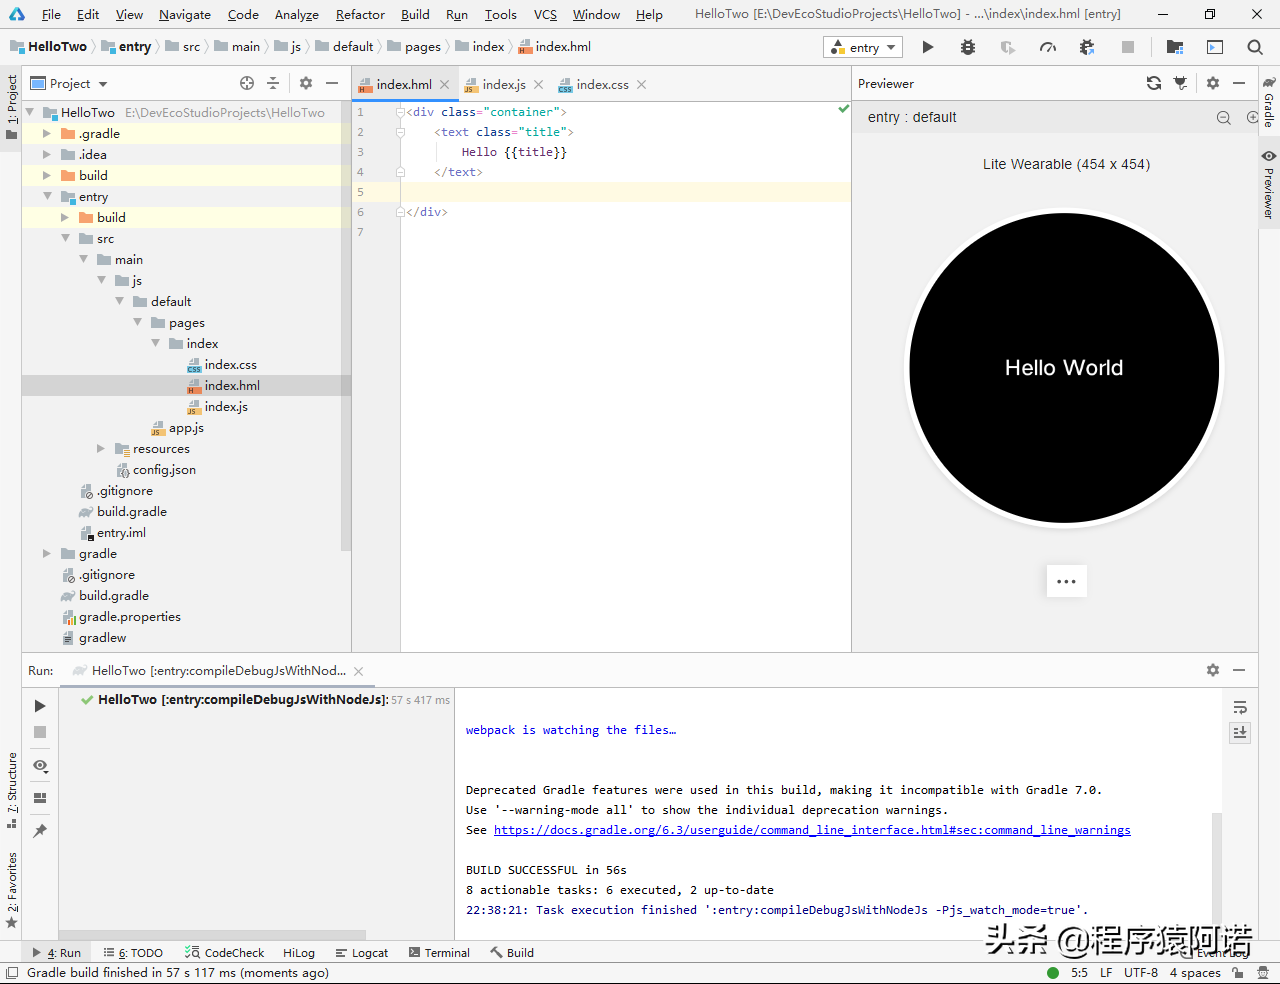Open Previewer settings gear

[x=1213, y=84]
